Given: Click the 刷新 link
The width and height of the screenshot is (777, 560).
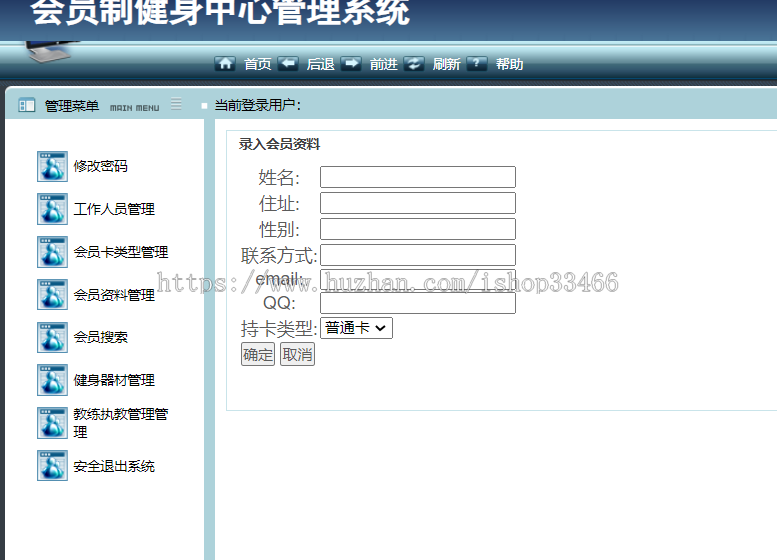Looking at the screenshot, I should pyautogui.click(x=446, y=64).
